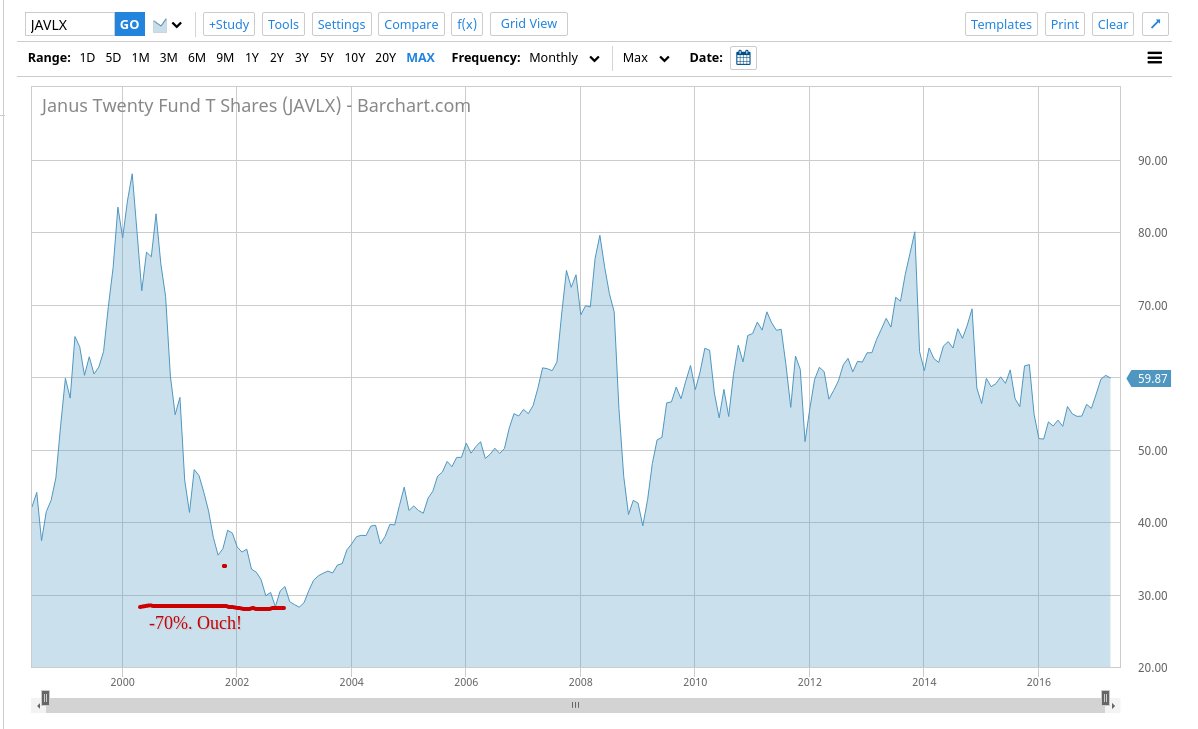This screenshot has height=729, width=1198.
Task: Select the 6M range
Action: coord(196,57)
